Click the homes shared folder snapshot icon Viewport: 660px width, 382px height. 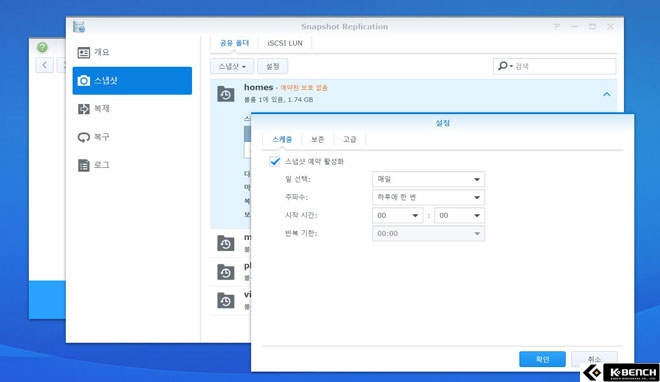226,94
